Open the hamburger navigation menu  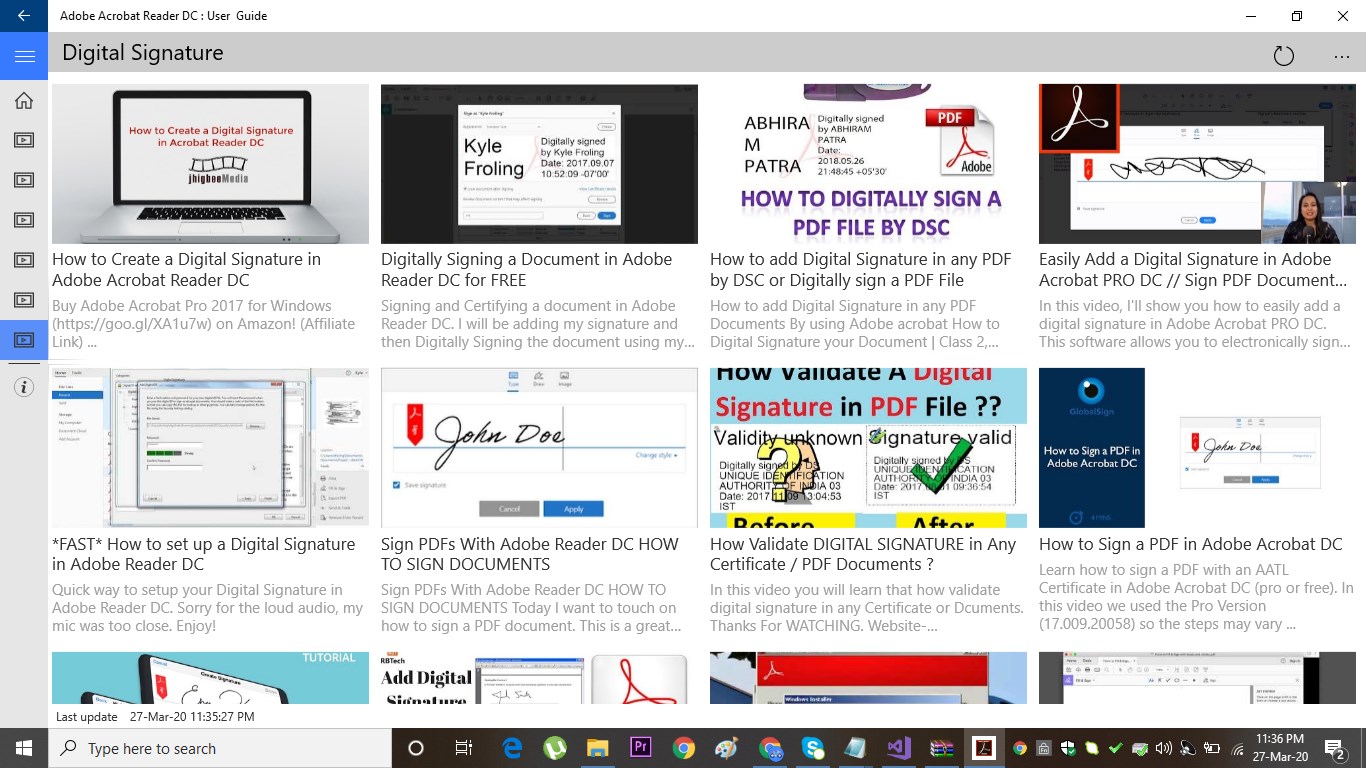[24, 56]
